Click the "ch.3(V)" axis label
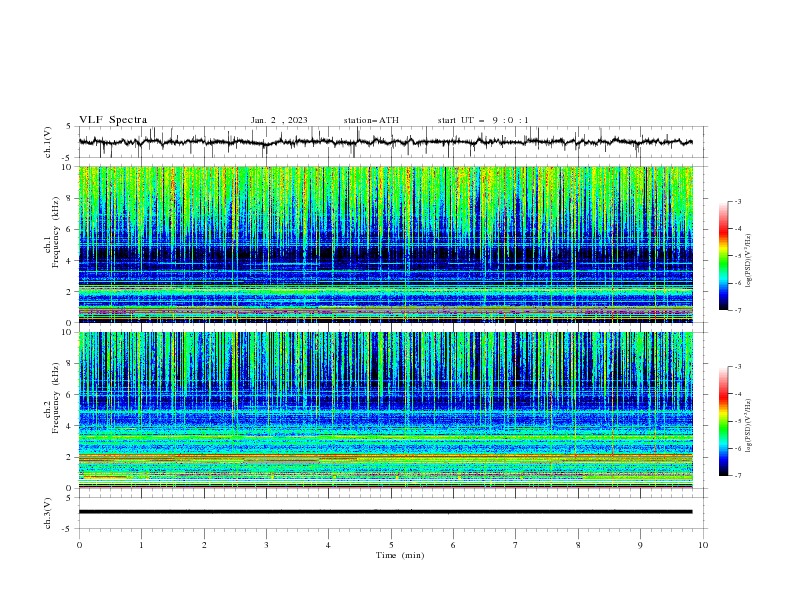This screenshot has height=612, width=792. (x=48, y=513)
